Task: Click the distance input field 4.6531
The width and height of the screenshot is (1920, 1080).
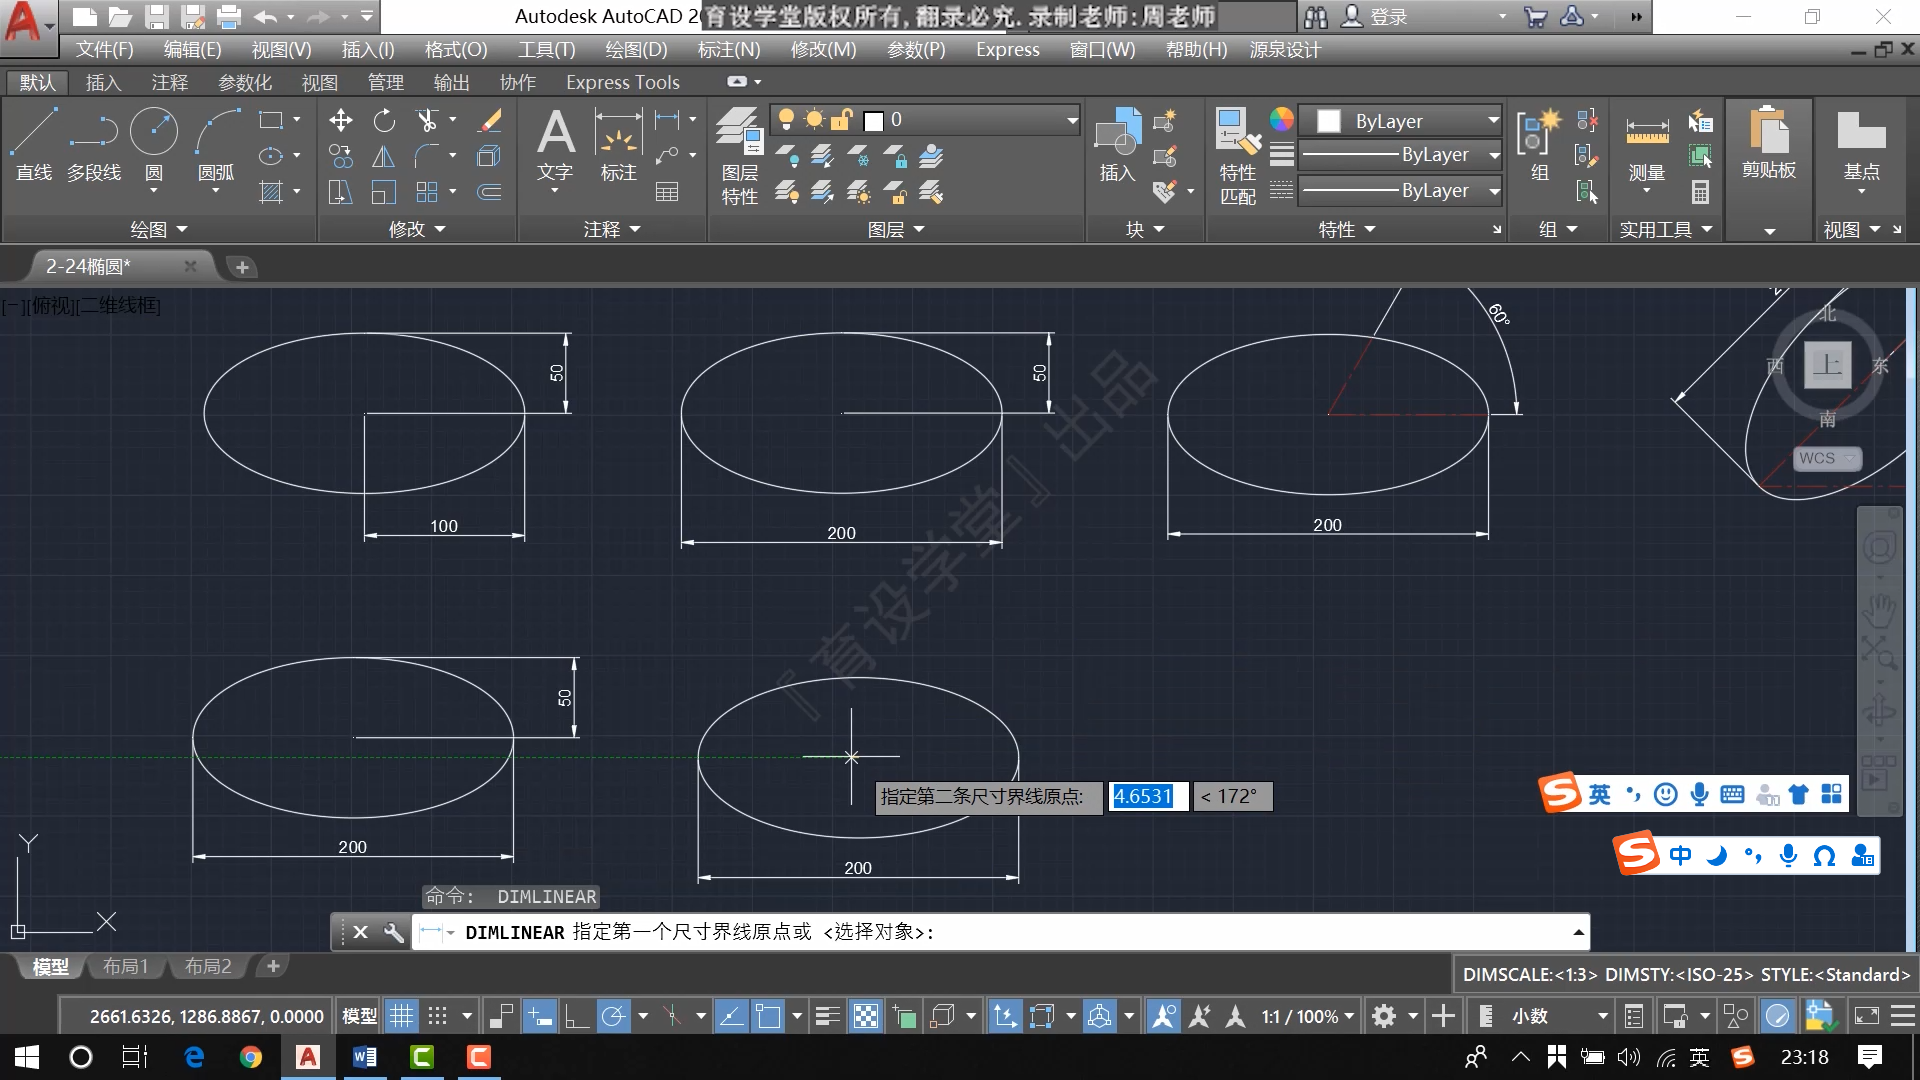Action: (x=1148, y=796)
